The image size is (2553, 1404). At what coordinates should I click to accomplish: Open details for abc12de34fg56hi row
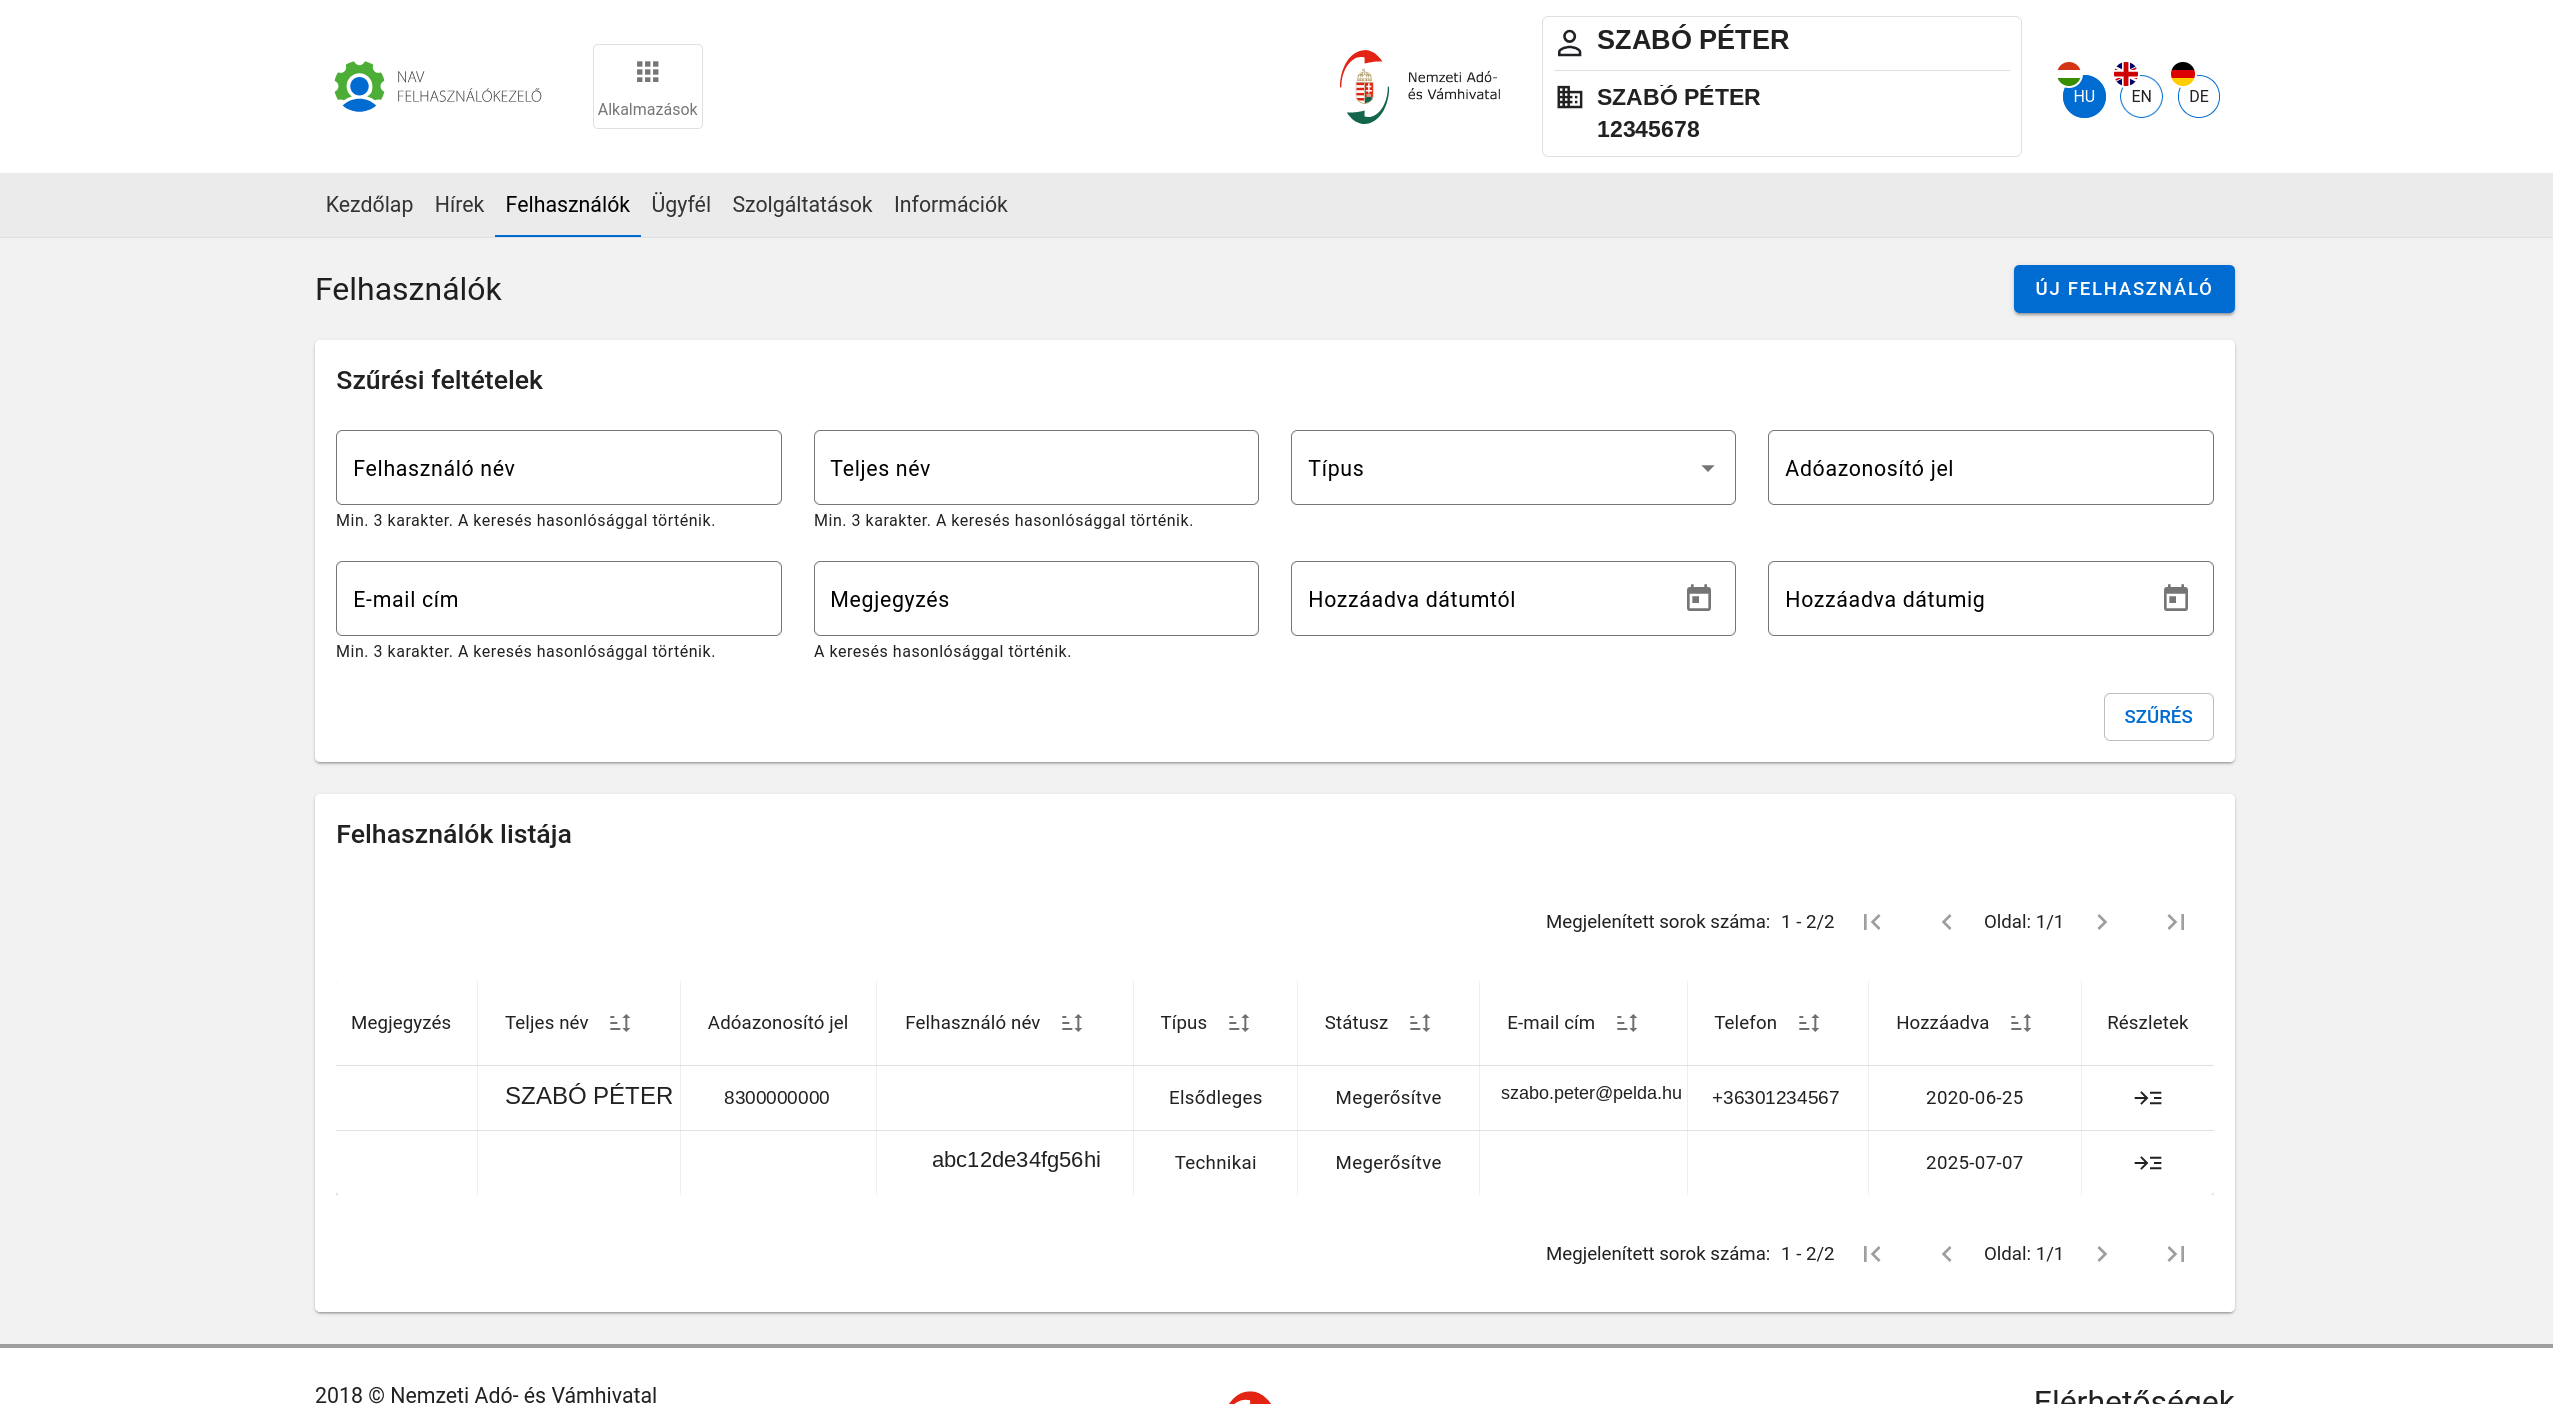tap(2147, 1163)
